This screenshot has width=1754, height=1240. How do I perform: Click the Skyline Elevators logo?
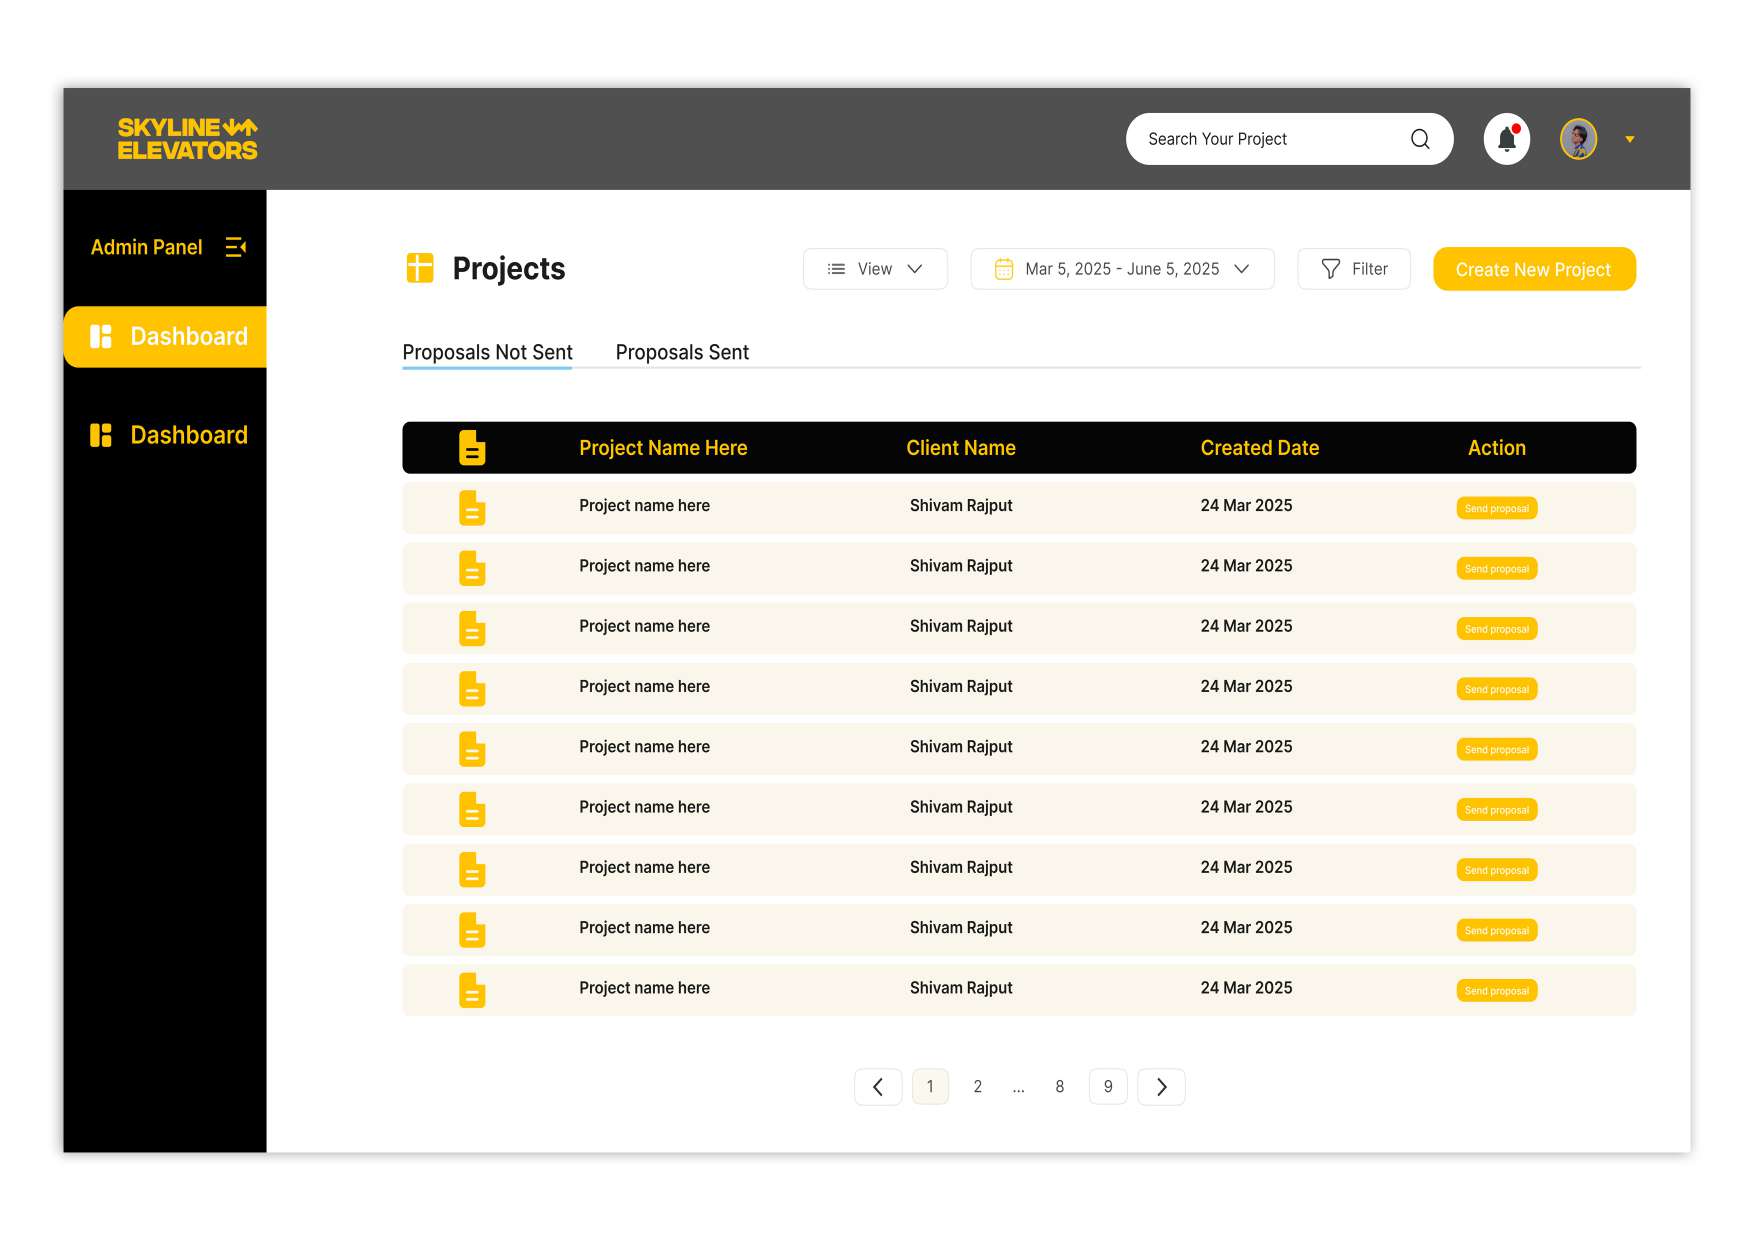[187, 139]
